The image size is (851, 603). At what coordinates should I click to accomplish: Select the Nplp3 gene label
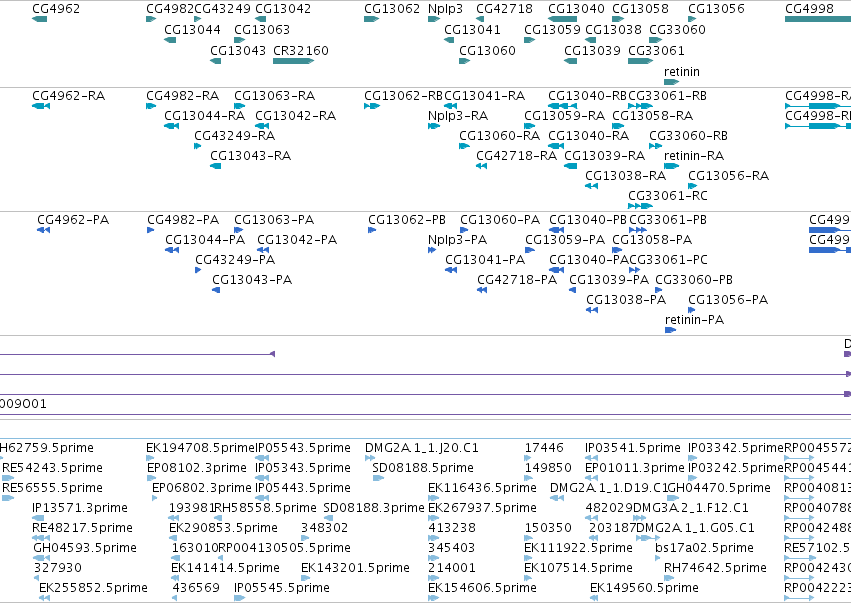pyautogui.click(x=445, y=9)
